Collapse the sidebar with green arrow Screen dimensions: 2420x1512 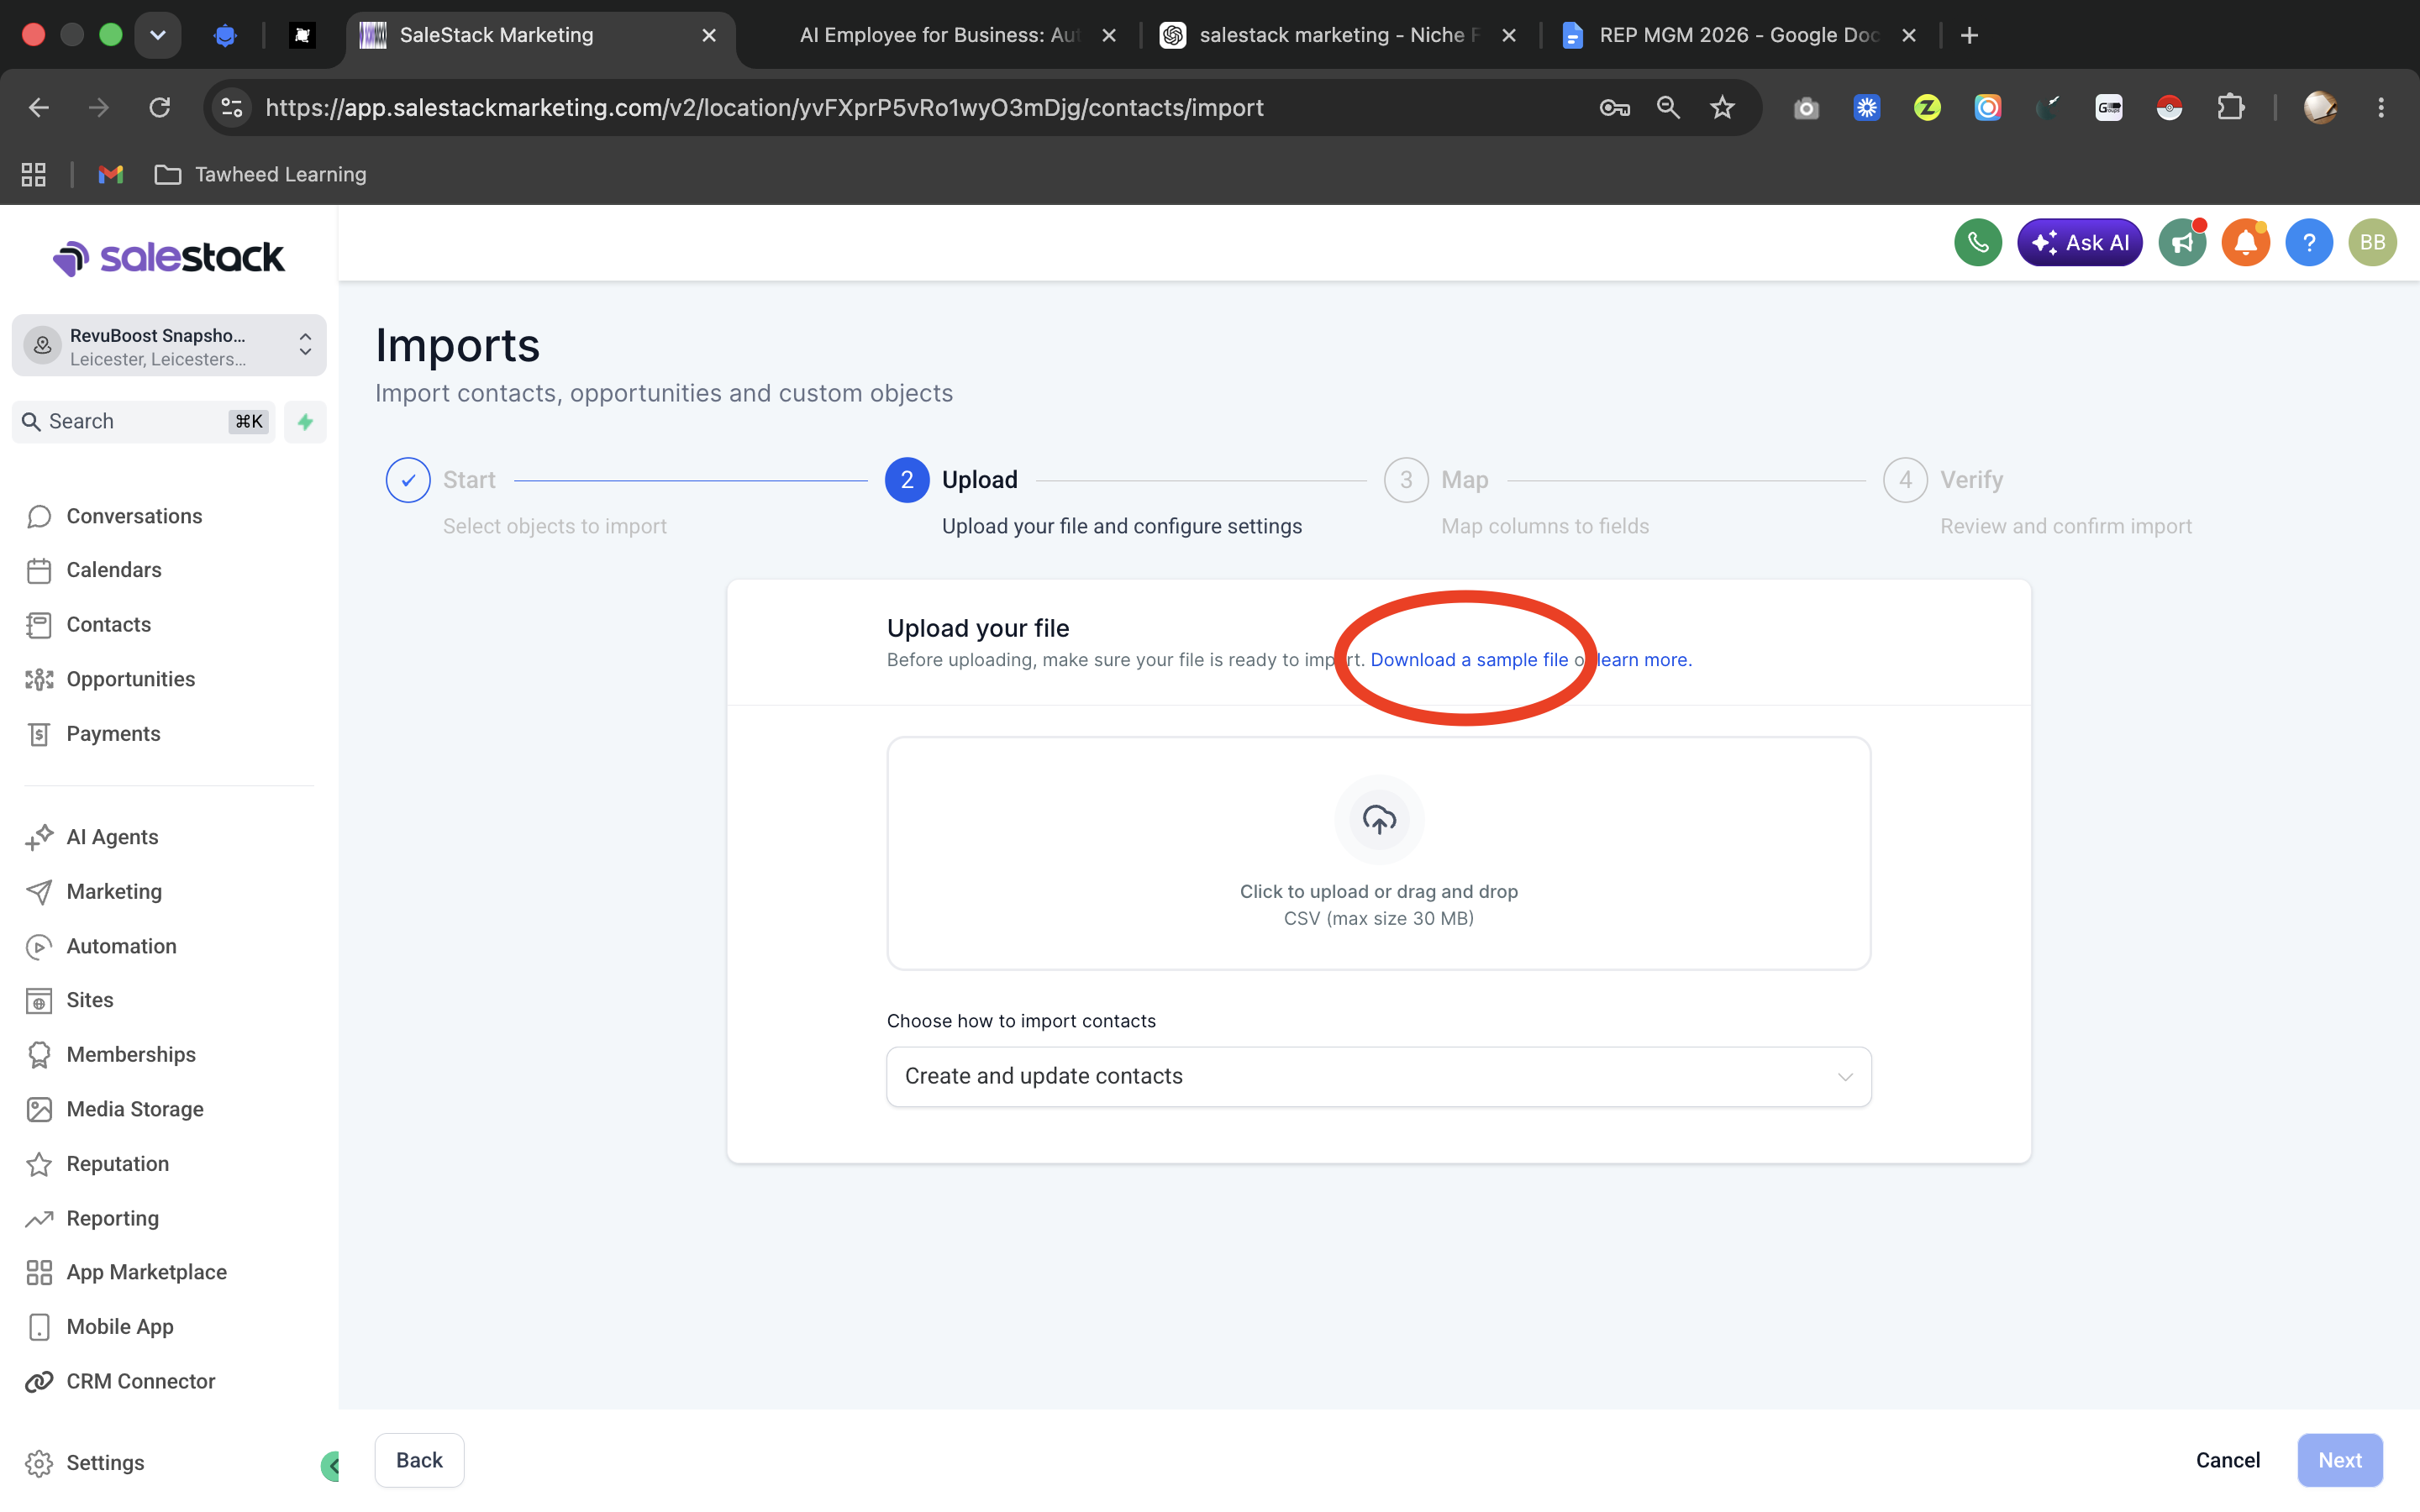331,1466
